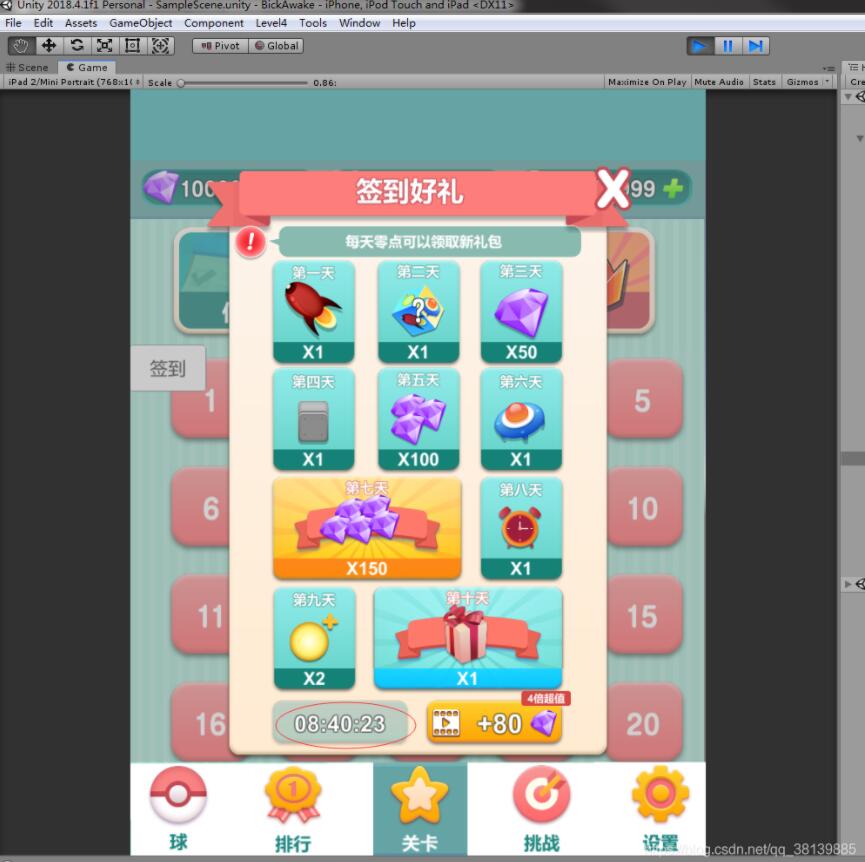This screenshot has height=862, width=865.
Task: Open the Window menu
Action: [360, 23]
